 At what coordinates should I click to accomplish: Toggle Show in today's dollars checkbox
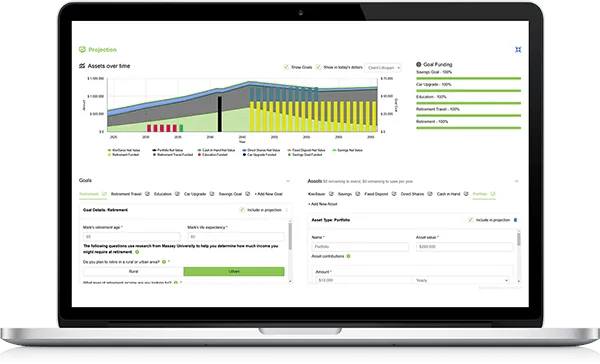click(x=318, y=67)
